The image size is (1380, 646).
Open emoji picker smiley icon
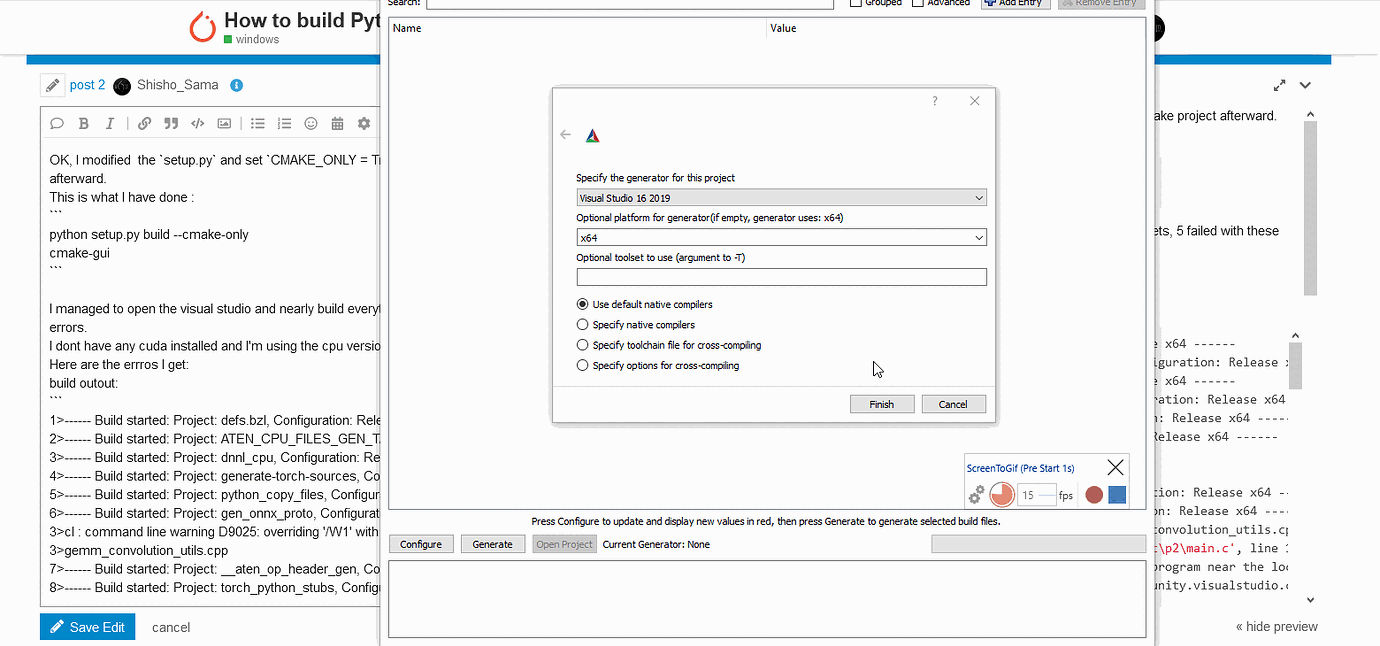311,124
